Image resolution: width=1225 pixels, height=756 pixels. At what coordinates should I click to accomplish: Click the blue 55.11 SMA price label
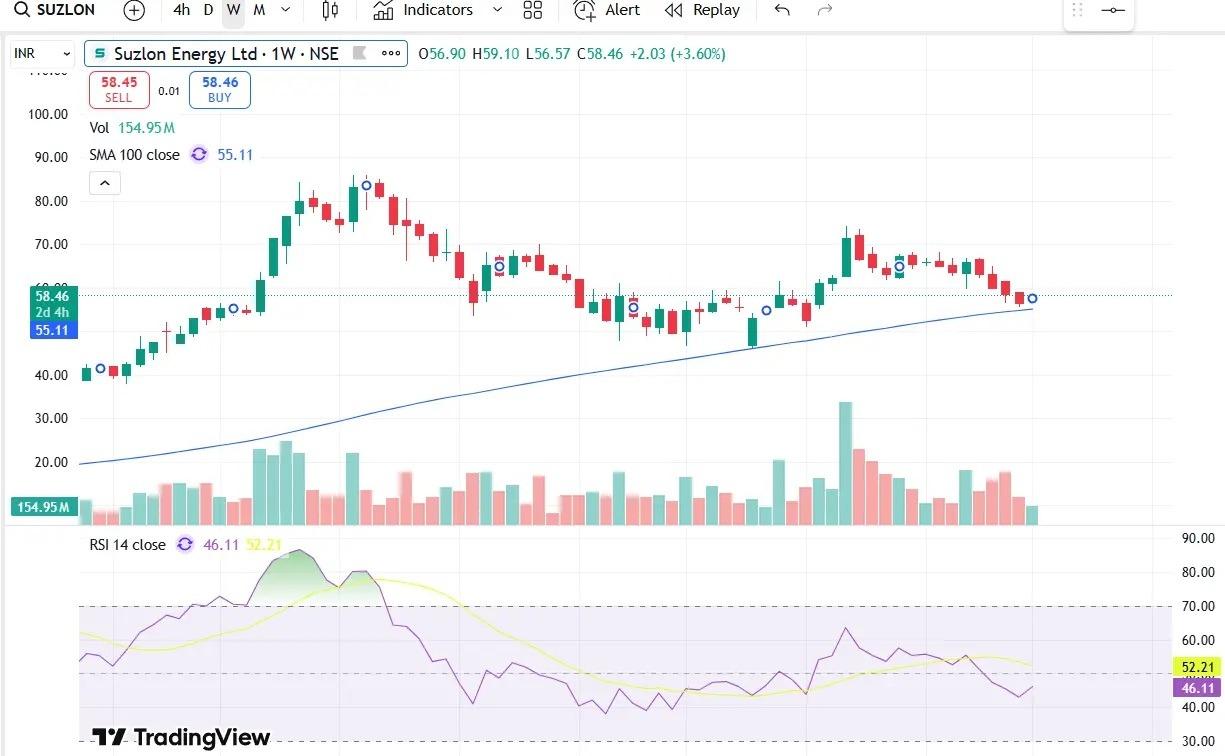[x=53, y=330]
